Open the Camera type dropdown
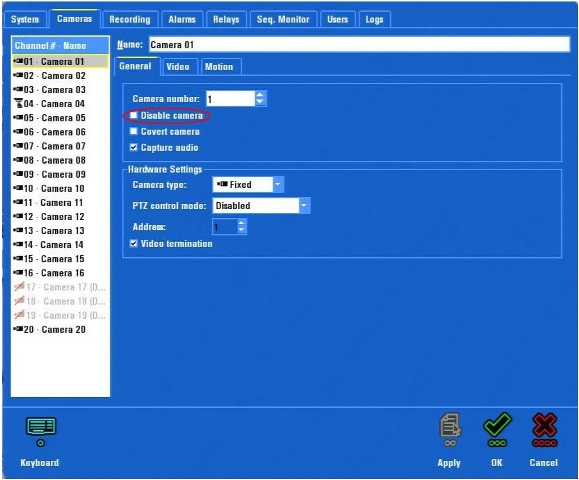579x480 pixels. 278,184
